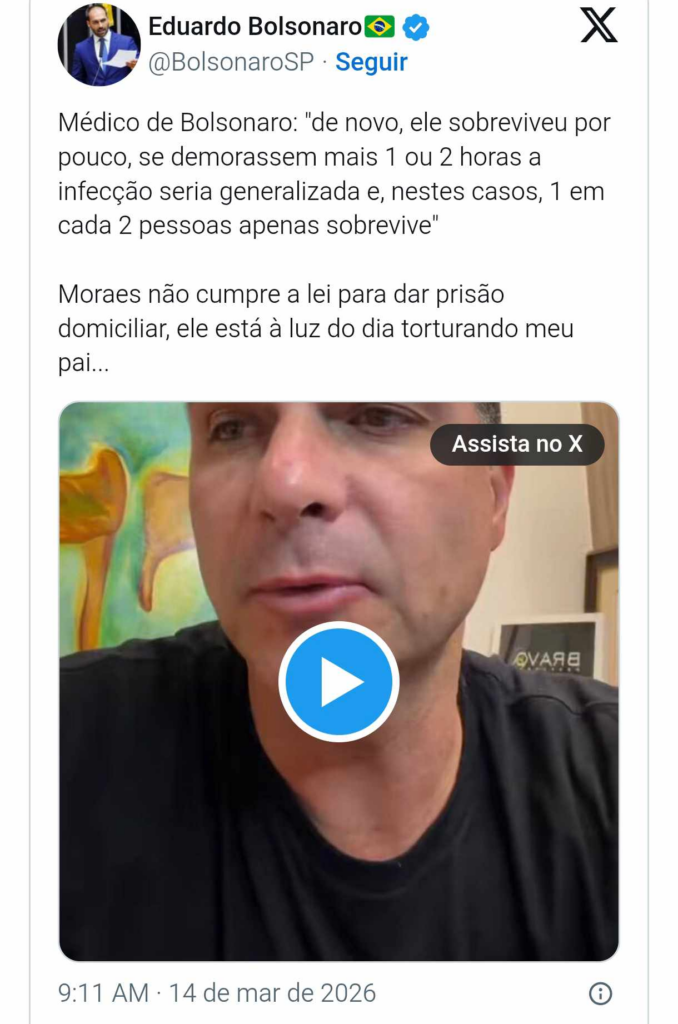The width and height of the screenshot is (678, 1024).
Task: Click the Assista no X button
Action: 517,444
